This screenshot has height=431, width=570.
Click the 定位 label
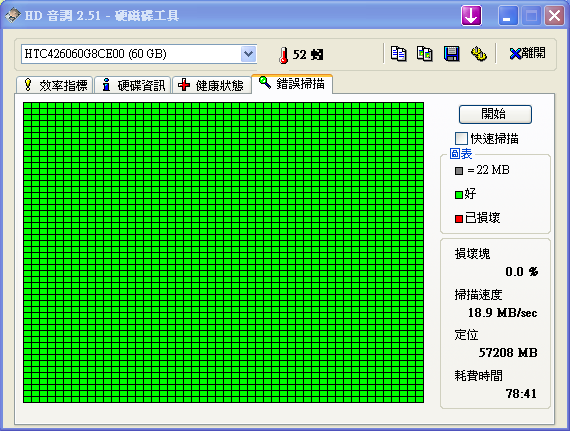(x=466, y=335)
